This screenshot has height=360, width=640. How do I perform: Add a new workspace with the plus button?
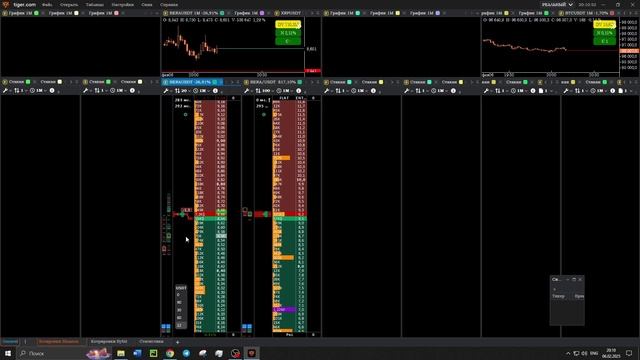[x=177, y=342]
